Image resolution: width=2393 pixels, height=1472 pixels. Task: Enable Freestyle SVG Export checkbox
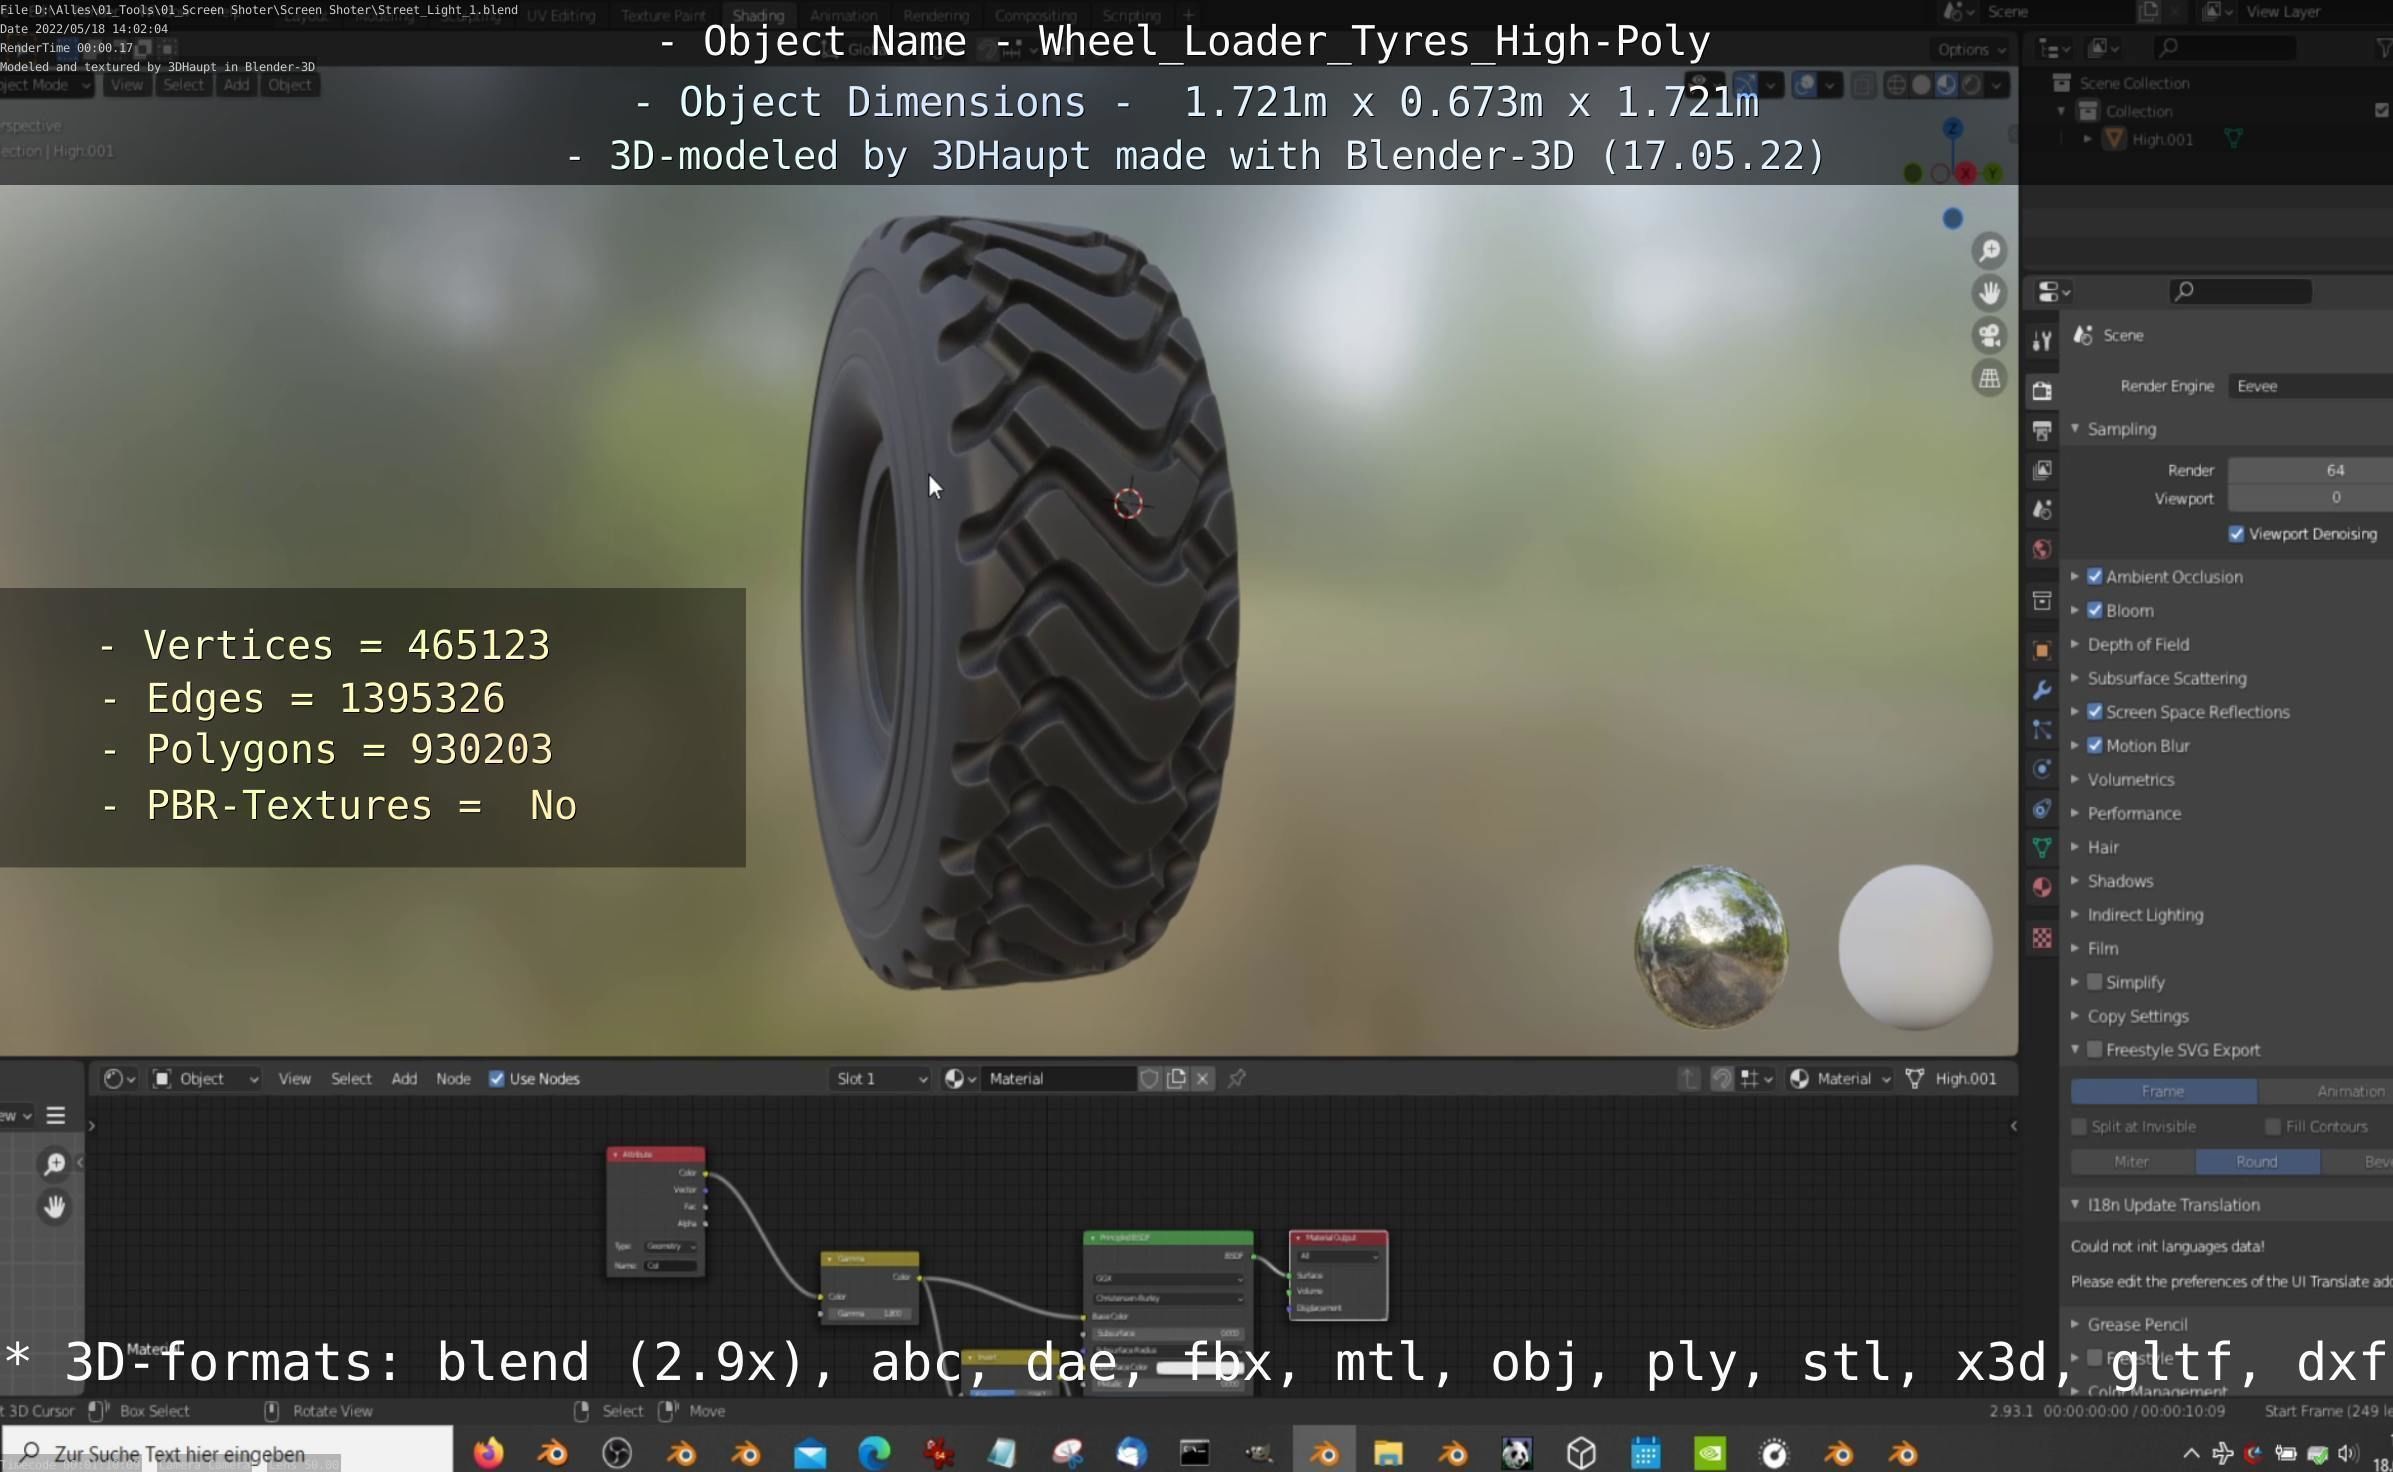pyautogui.click(x=2094, y=1050)
